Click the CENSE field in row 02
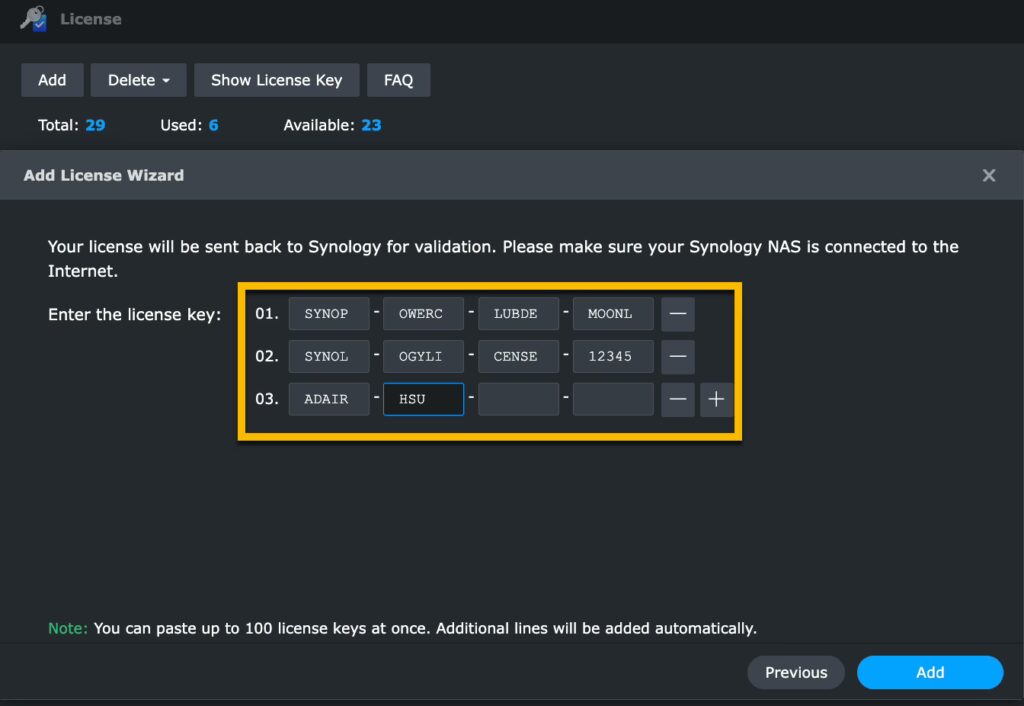 pos(519,357)
